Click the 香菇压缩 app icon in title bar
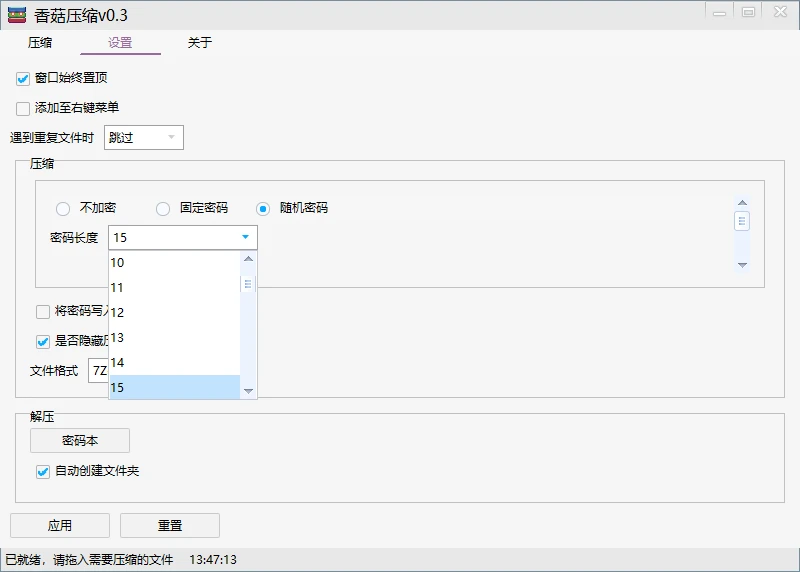The width and height of the screenshot is (800, 572). pos(17,15)
